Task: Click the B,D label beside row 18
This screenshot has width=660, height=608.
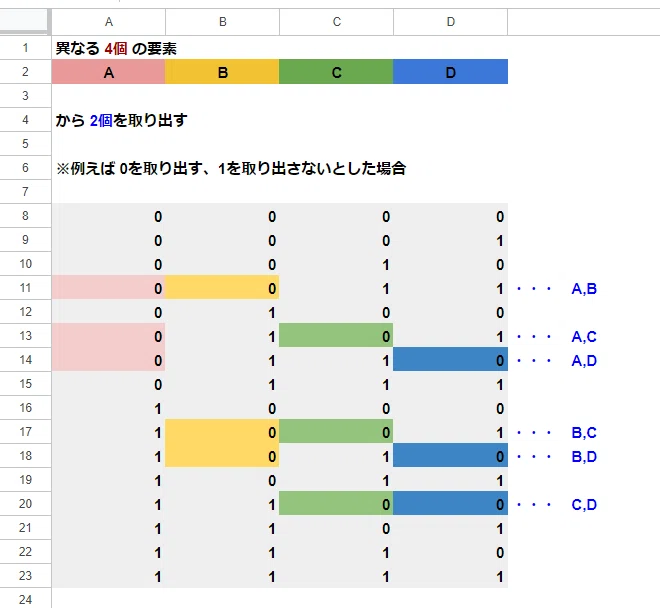Action: point(584,456)
